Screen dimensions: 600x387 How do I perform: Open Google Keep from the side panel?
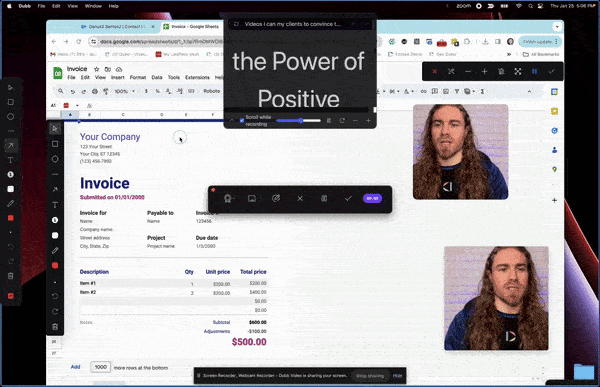tap(554, 111)
